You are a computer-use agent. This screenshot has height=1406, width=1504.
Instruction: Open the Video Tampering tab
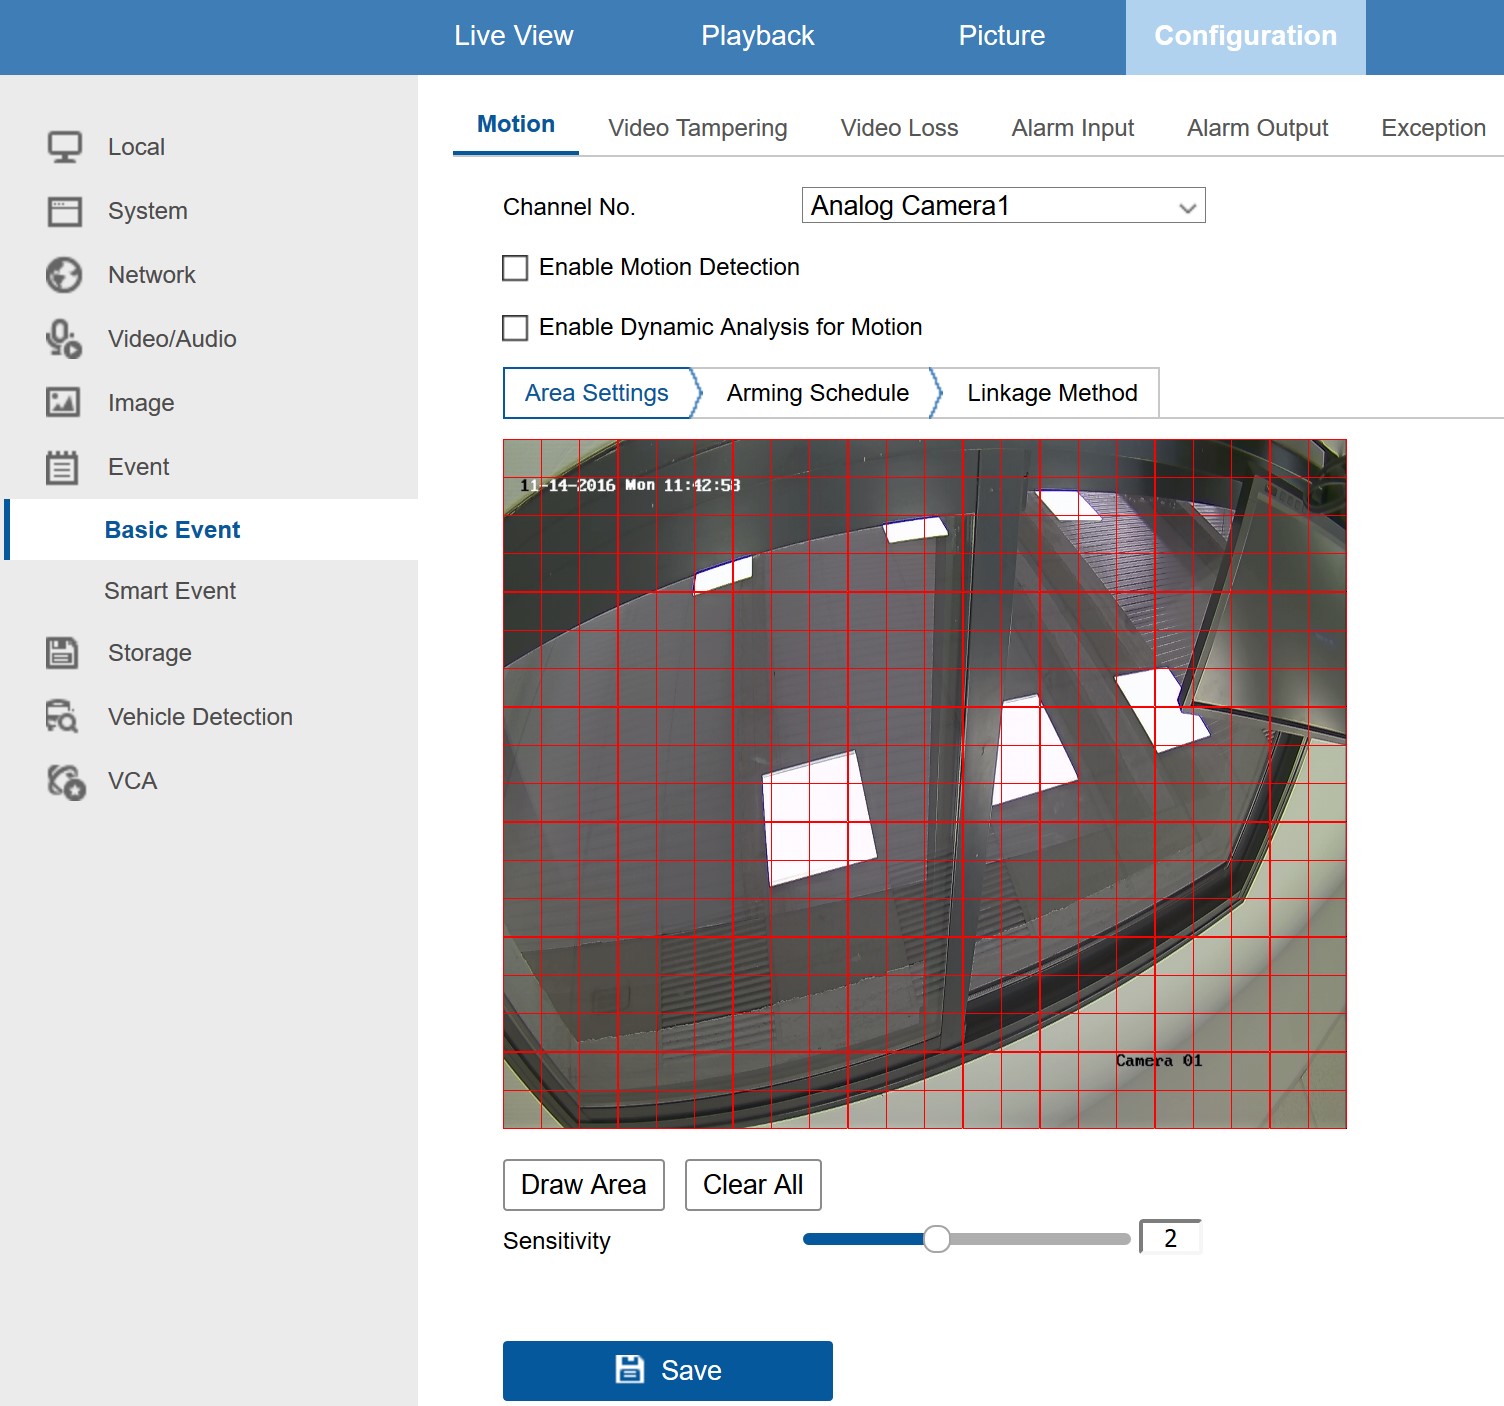point(698,128)
